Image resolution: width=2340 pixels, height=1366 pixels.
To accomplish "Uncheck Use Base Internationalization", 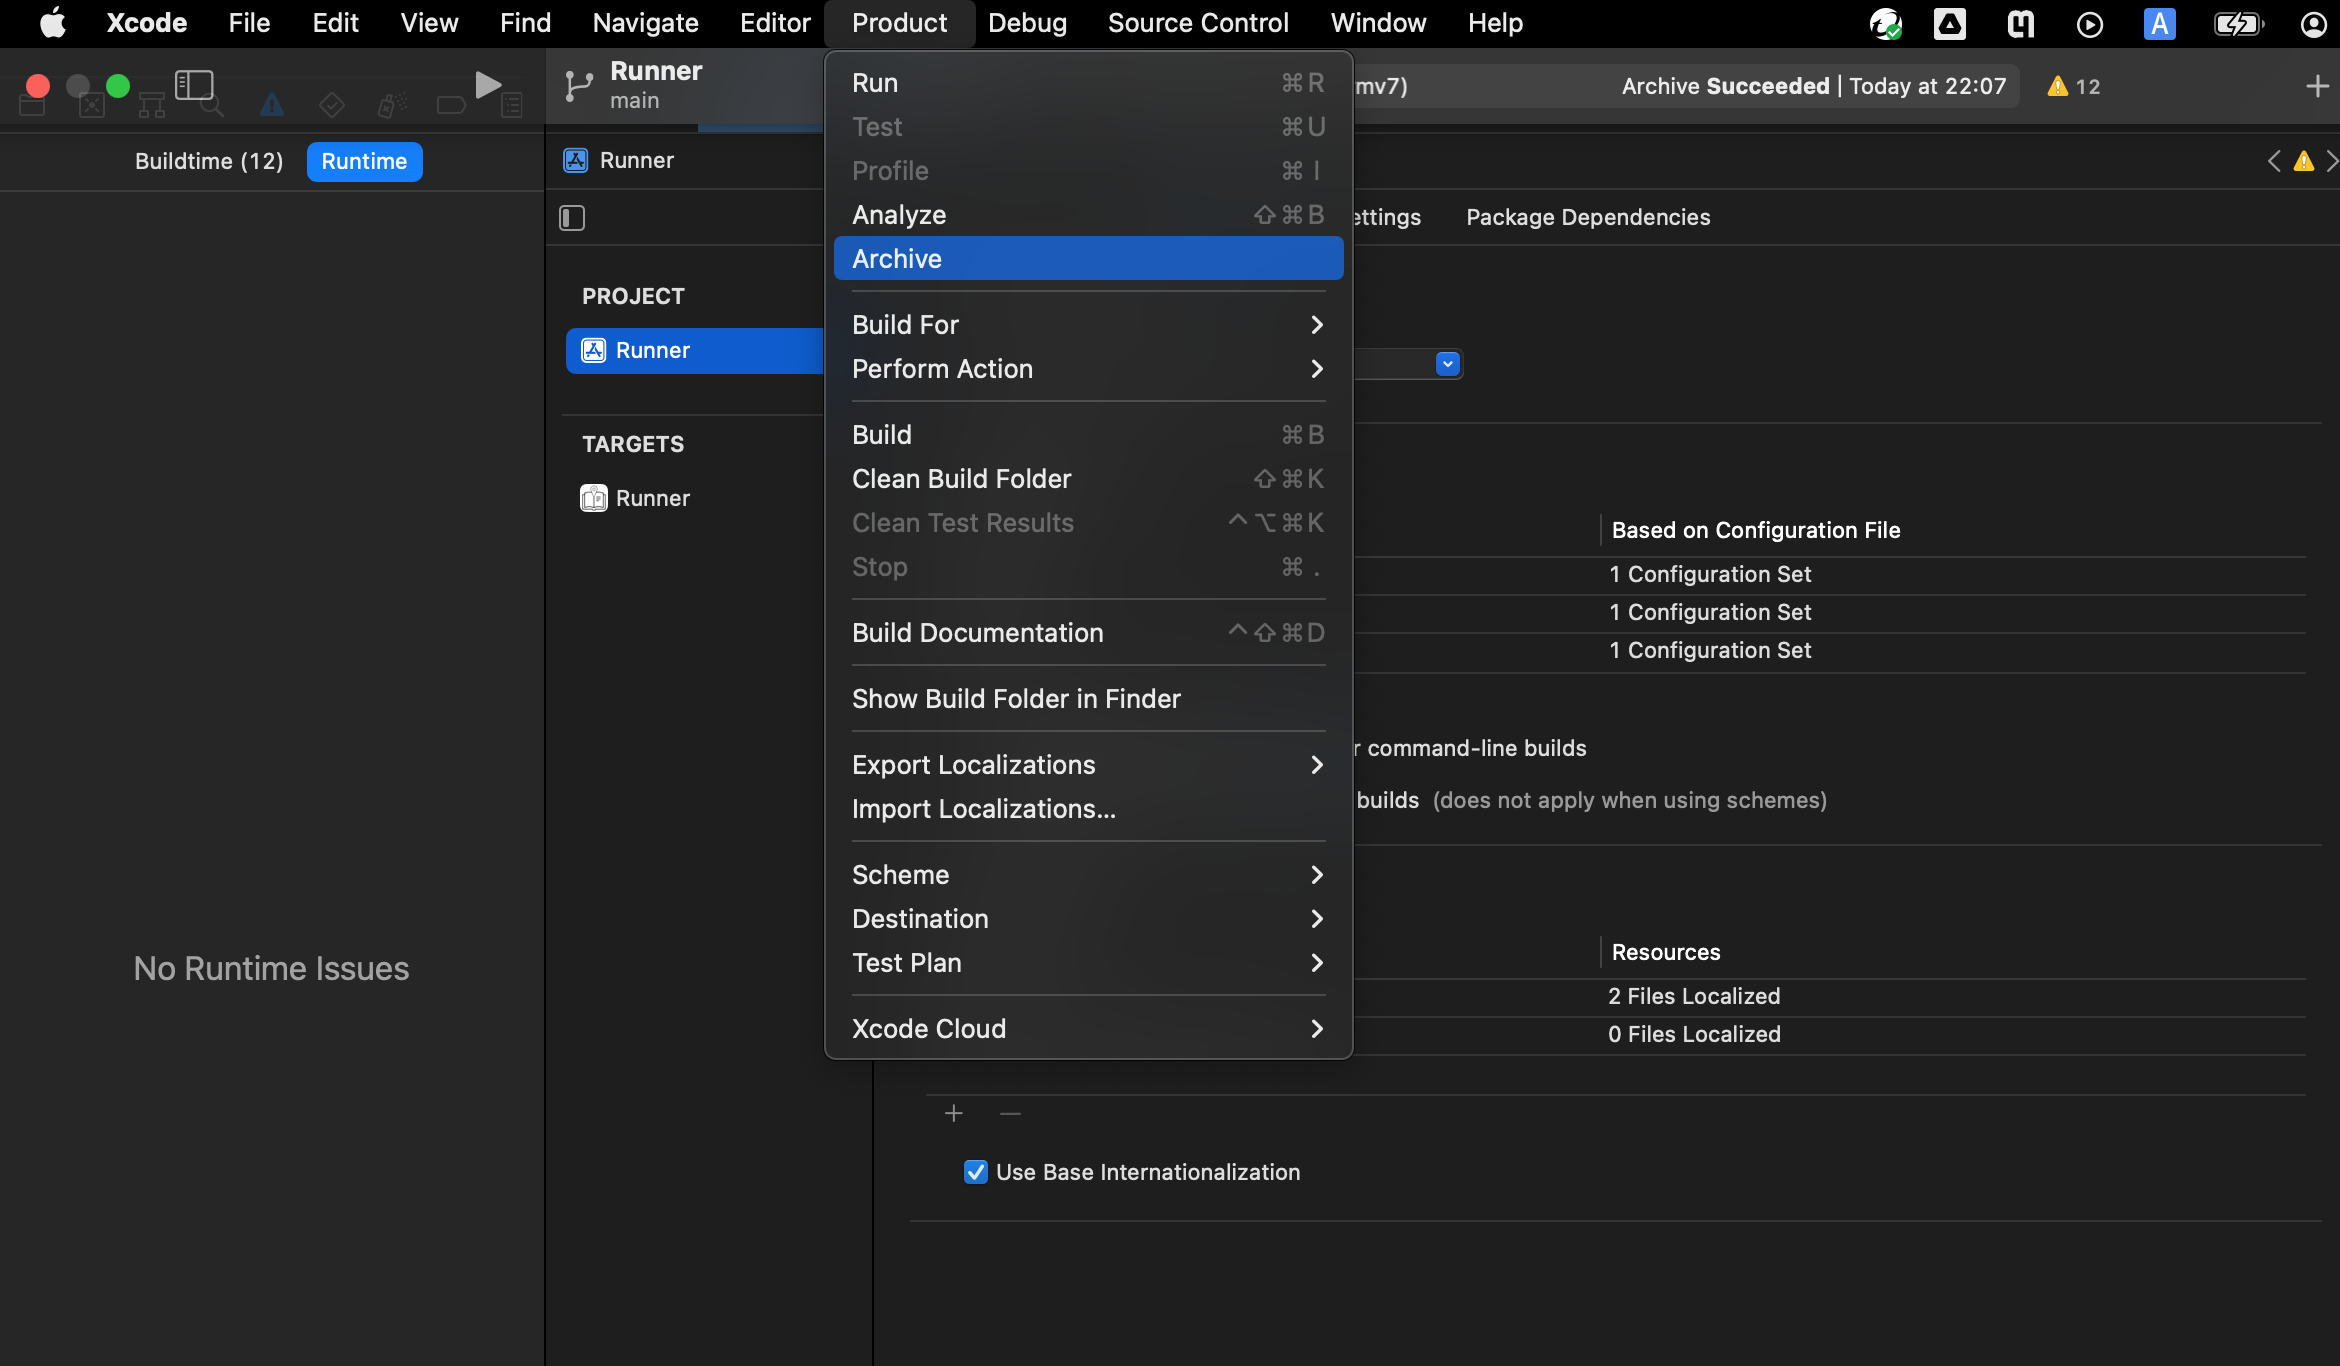I will (x=976, y=1172).
